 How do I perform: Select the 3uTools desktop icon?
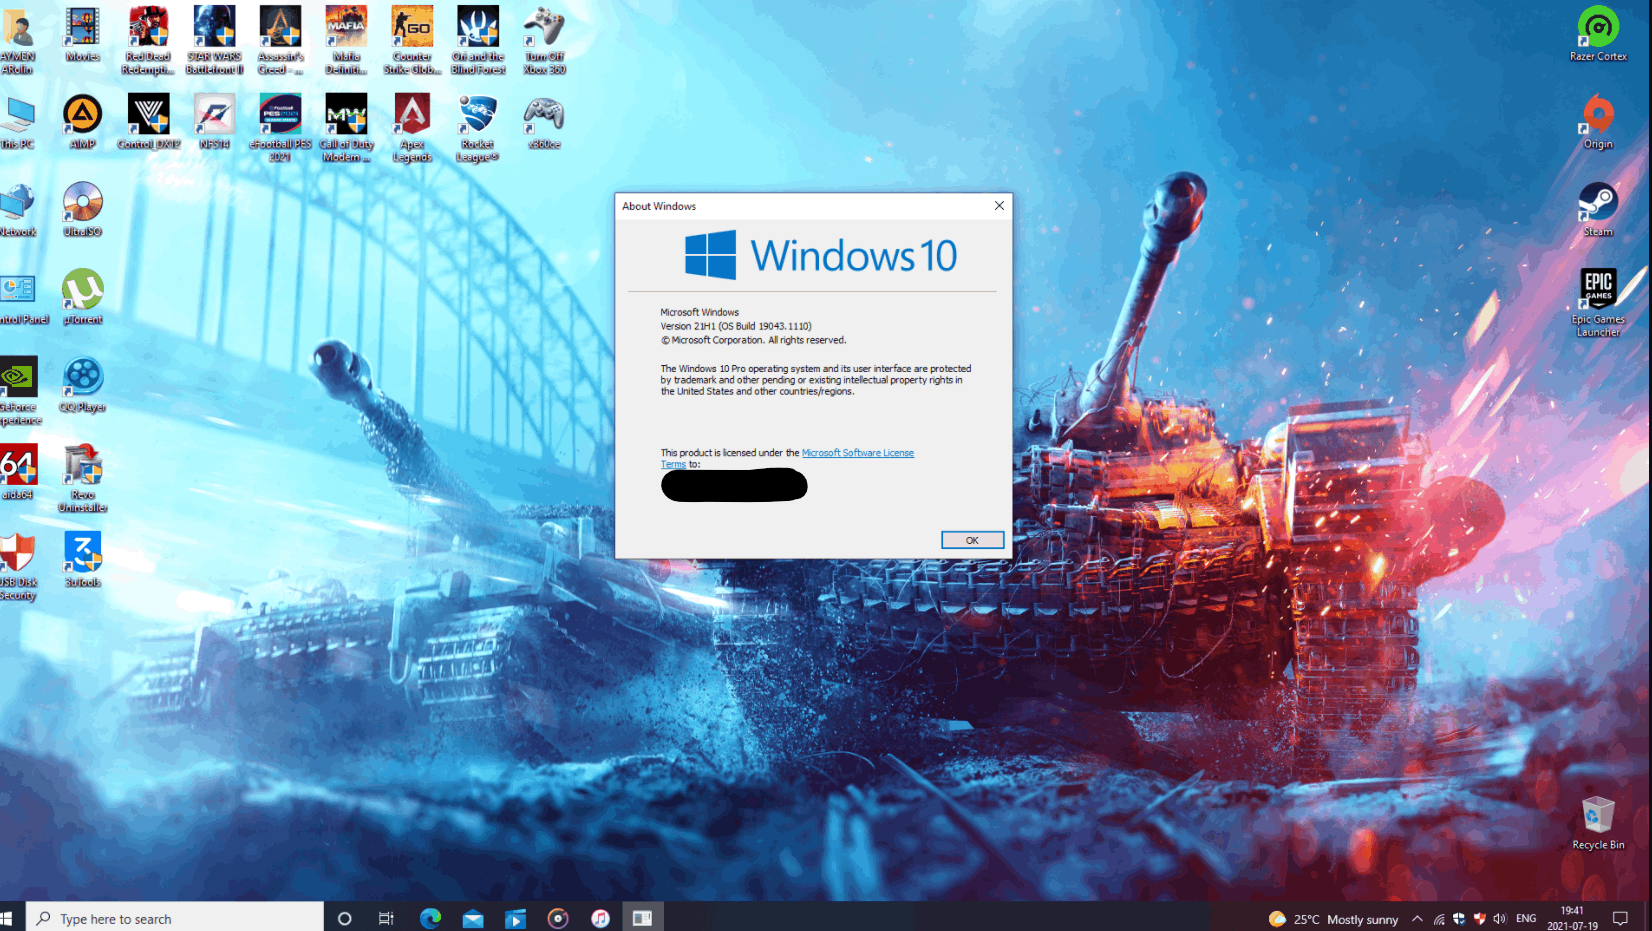[x=83, y=560]
